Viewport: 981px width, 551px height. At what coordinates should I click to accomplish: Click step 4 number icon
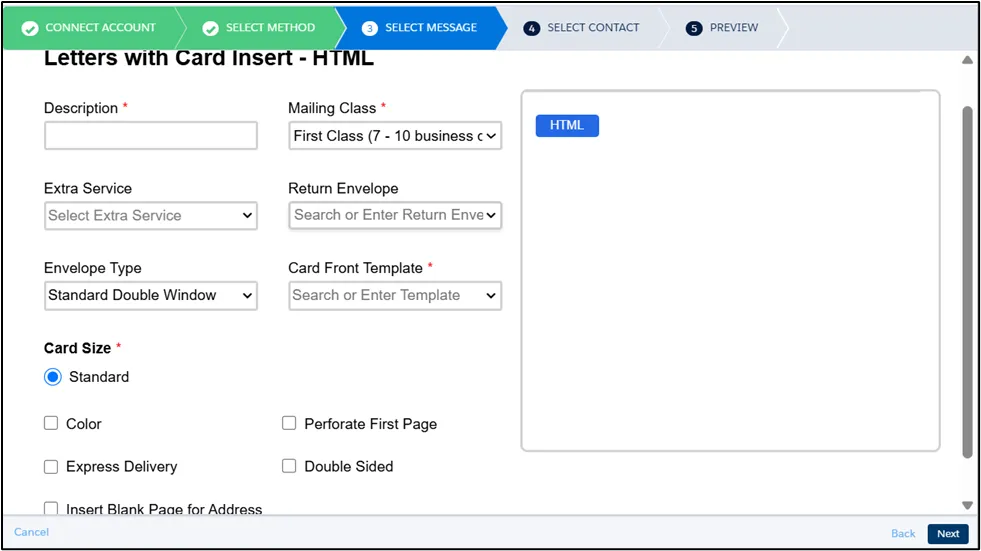pyautogui.click(x=532, y=28)
